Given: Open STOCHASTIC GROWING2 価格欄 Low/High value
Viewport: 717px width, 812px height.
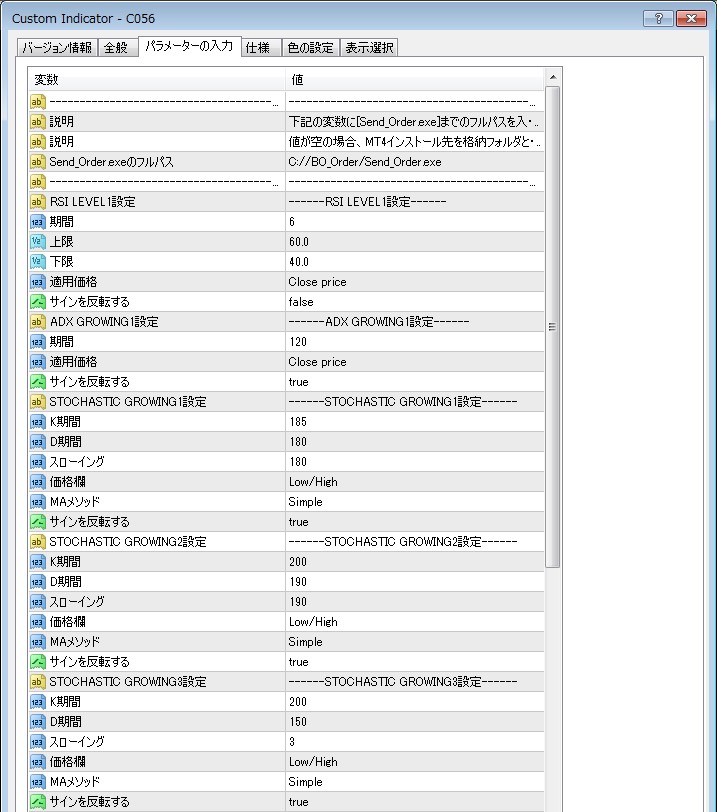Looking at the screenshot, I should click(415, 622).
